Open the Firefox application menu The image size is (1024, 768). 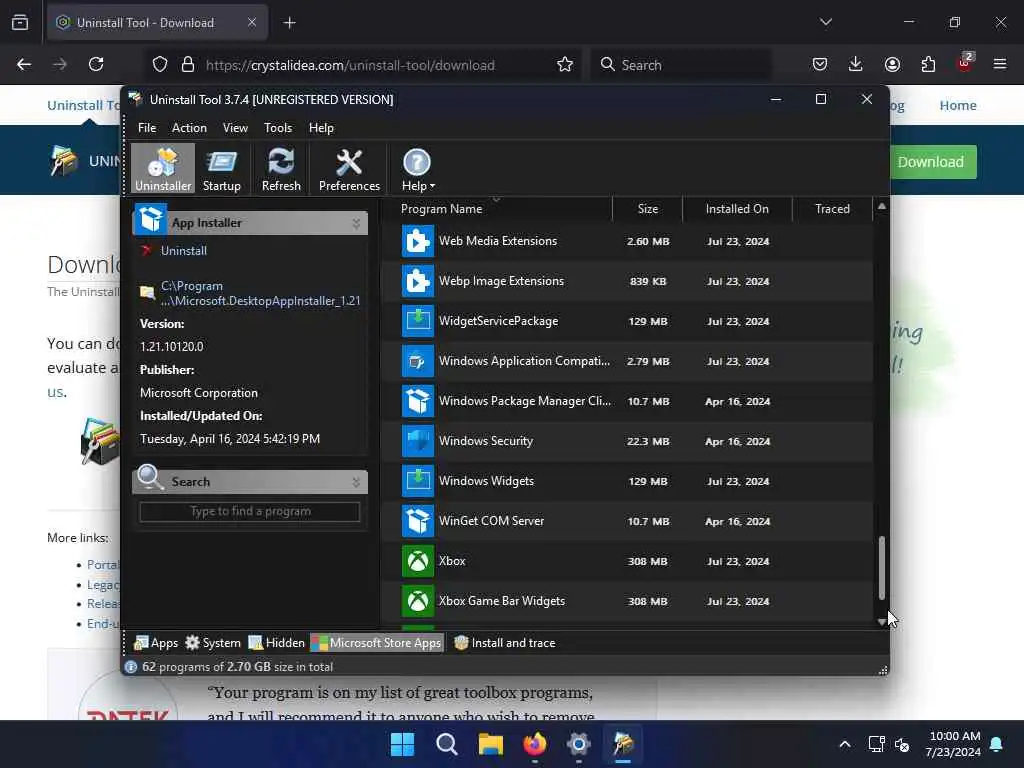1000,64
